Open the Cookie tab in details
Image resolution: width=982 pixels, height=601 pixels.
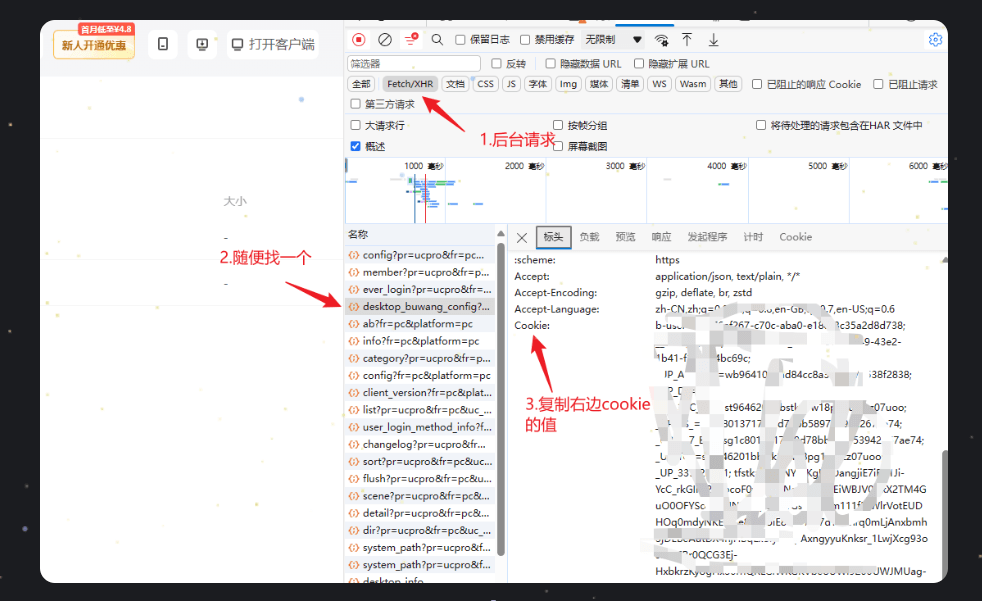point(795,237)
